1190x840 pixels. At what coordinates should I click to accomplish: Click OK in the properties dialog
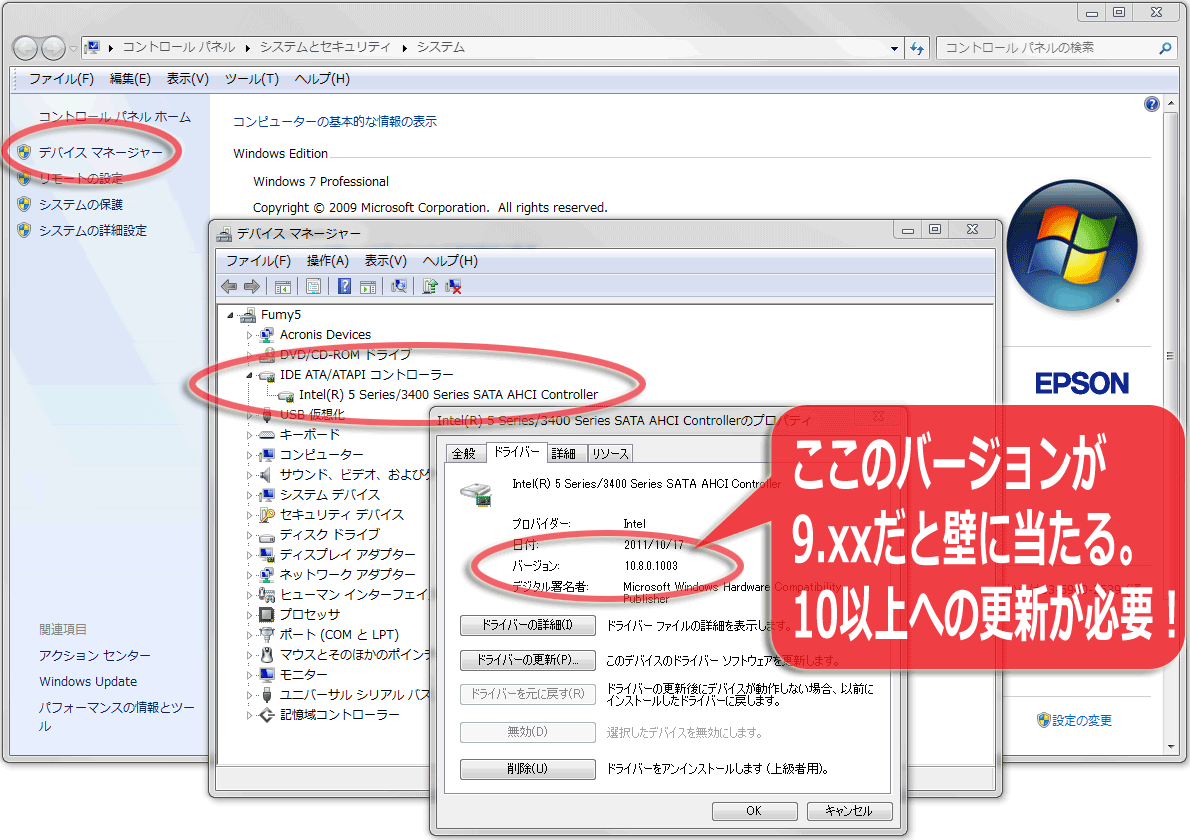pos(754,811)
